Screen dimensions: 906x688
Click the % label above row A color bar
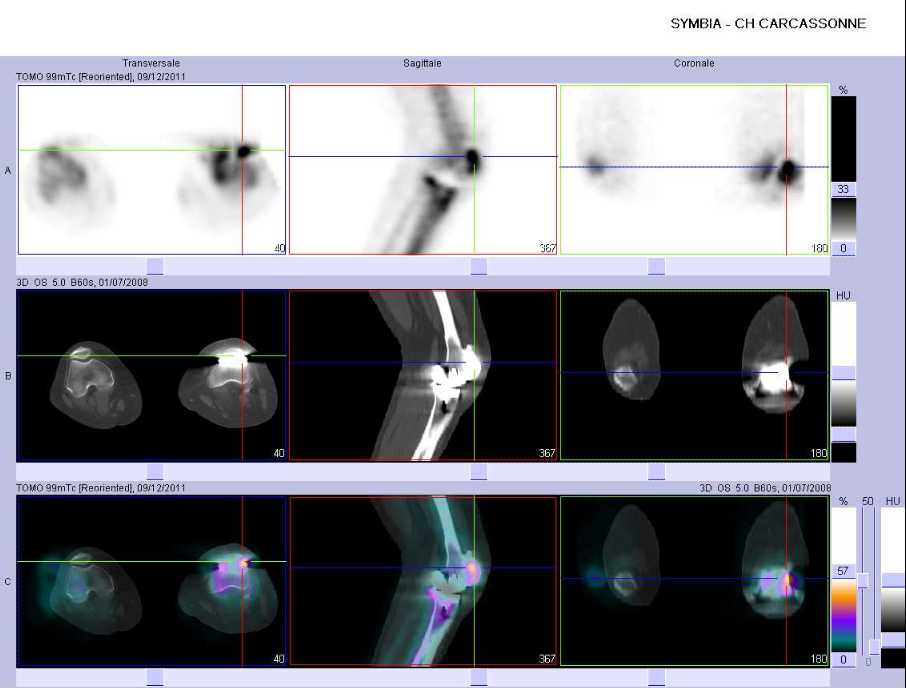pos(843,90)
